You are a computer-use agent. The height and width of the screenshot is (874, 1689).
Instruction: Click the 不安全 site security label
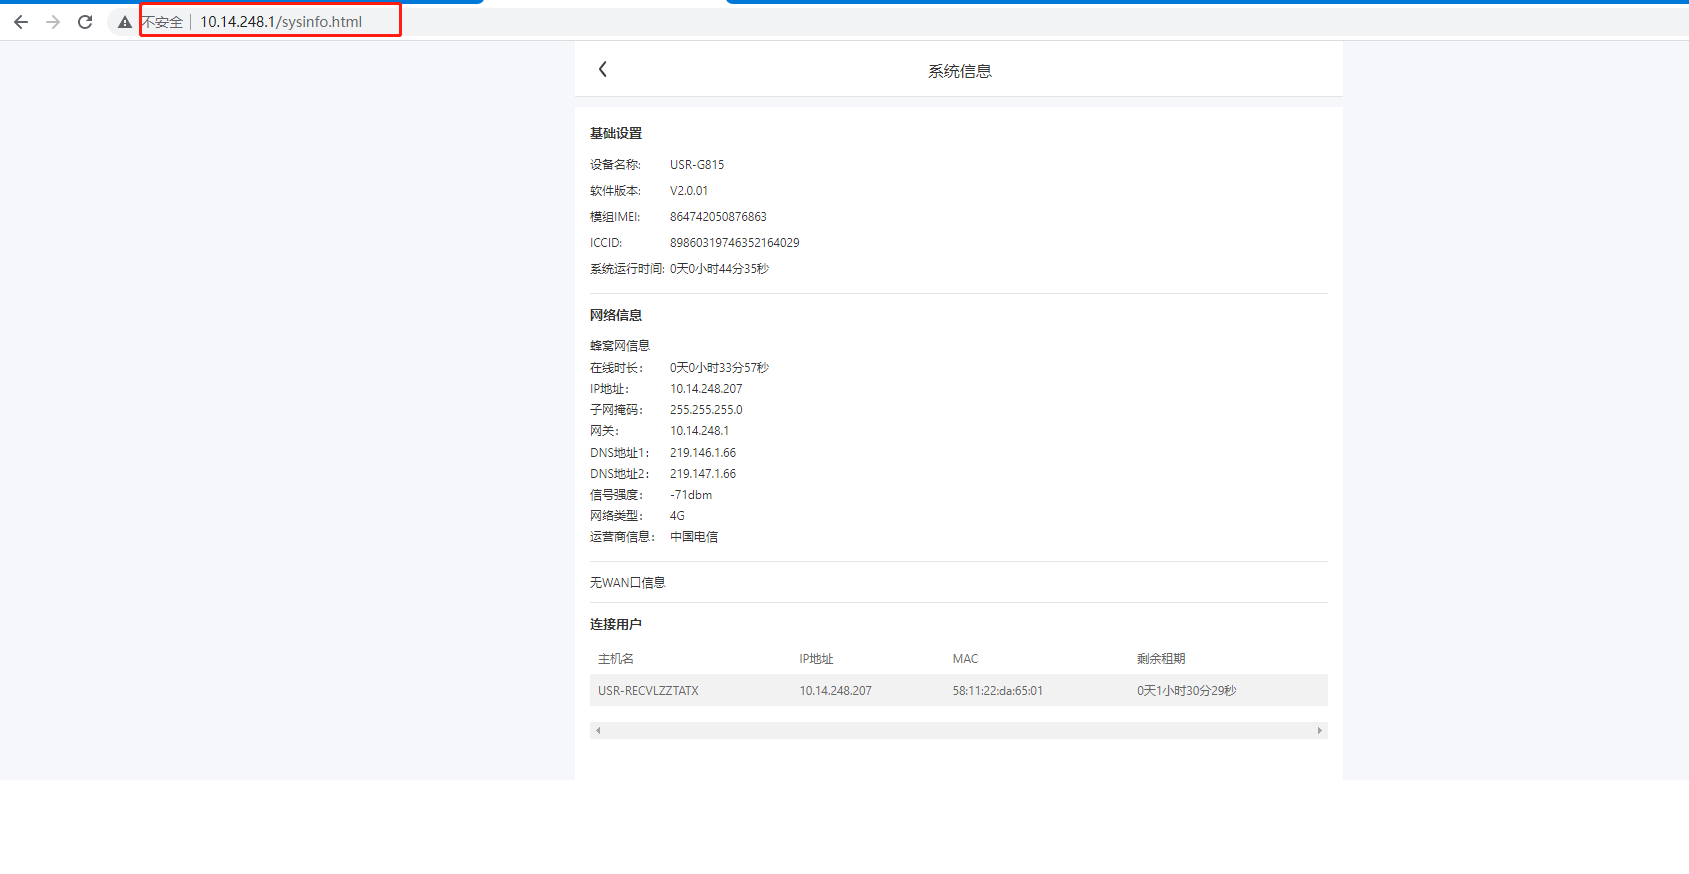tap(163, 22)
